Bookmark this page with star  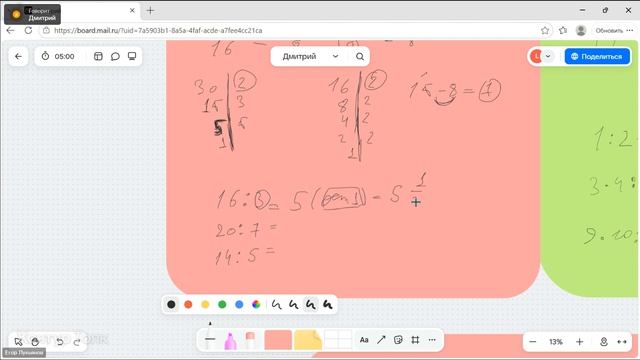tap(545, 31)
